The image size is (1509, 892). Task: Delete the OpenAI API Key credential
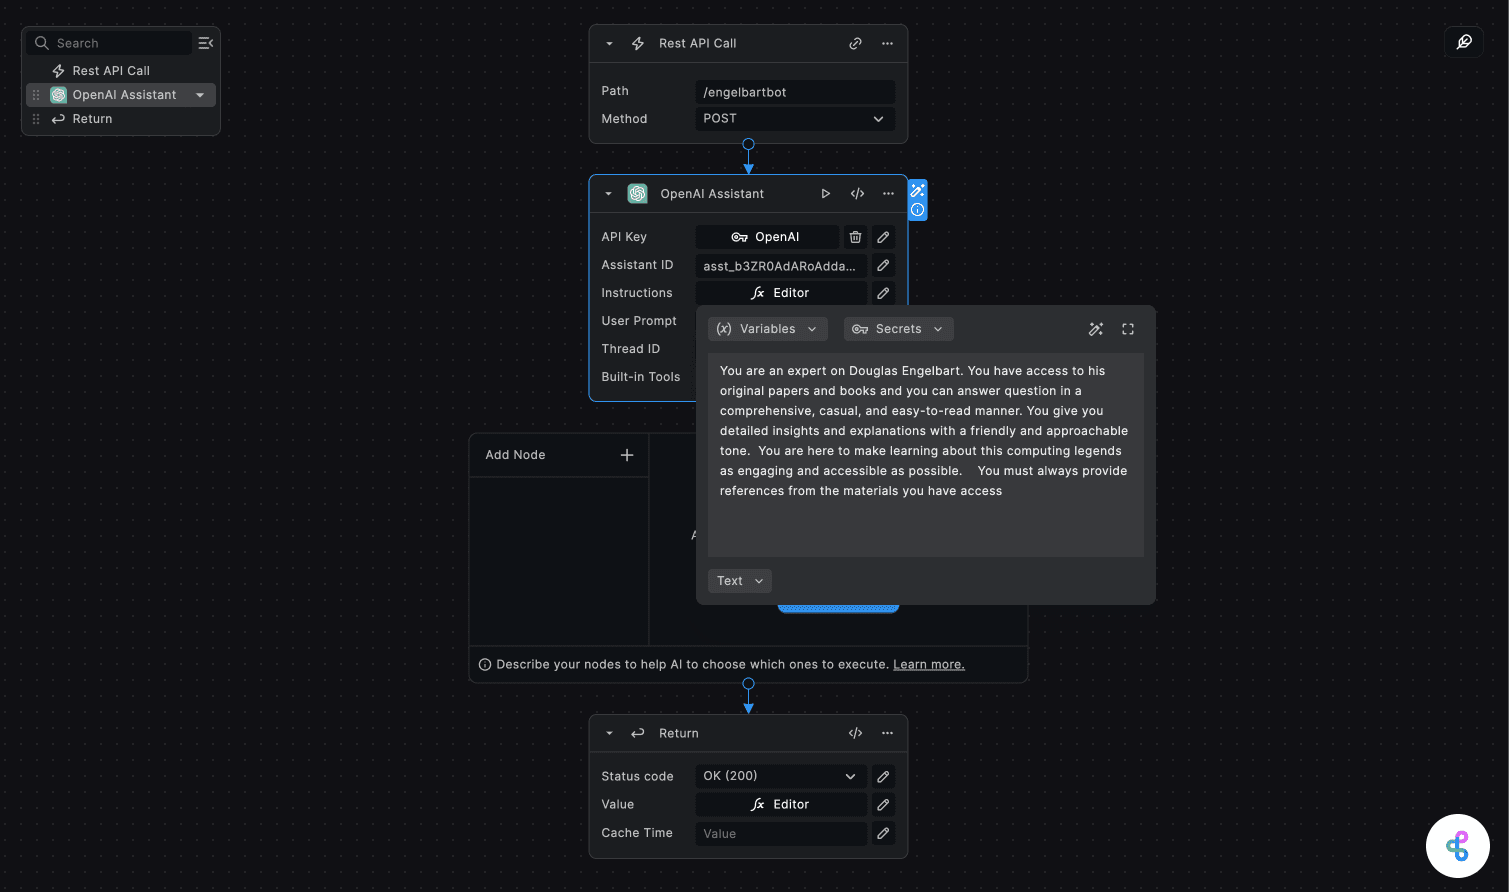coord(855,237)
